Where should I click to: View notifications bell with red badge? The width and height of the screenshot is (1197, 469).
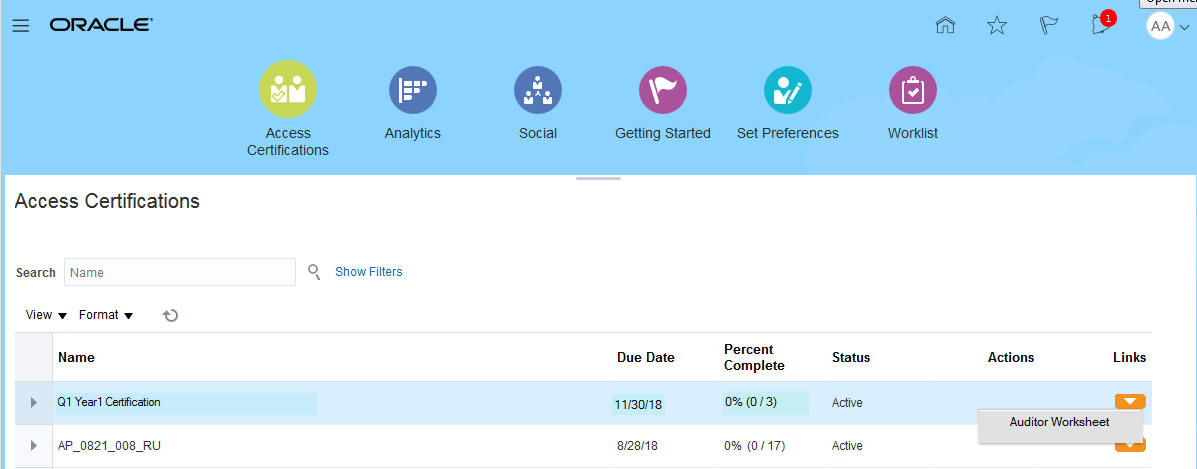(x=1102, y=25)
